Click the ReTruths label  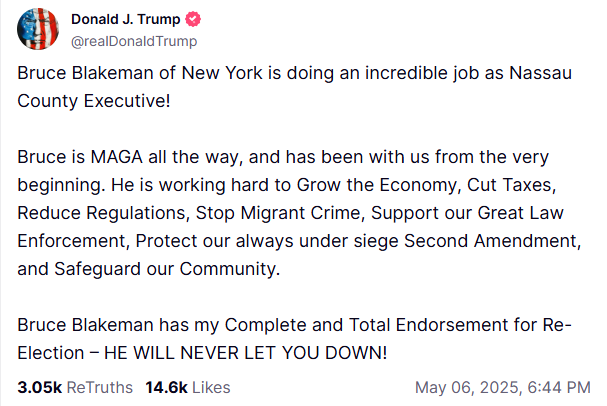[100, 387]
